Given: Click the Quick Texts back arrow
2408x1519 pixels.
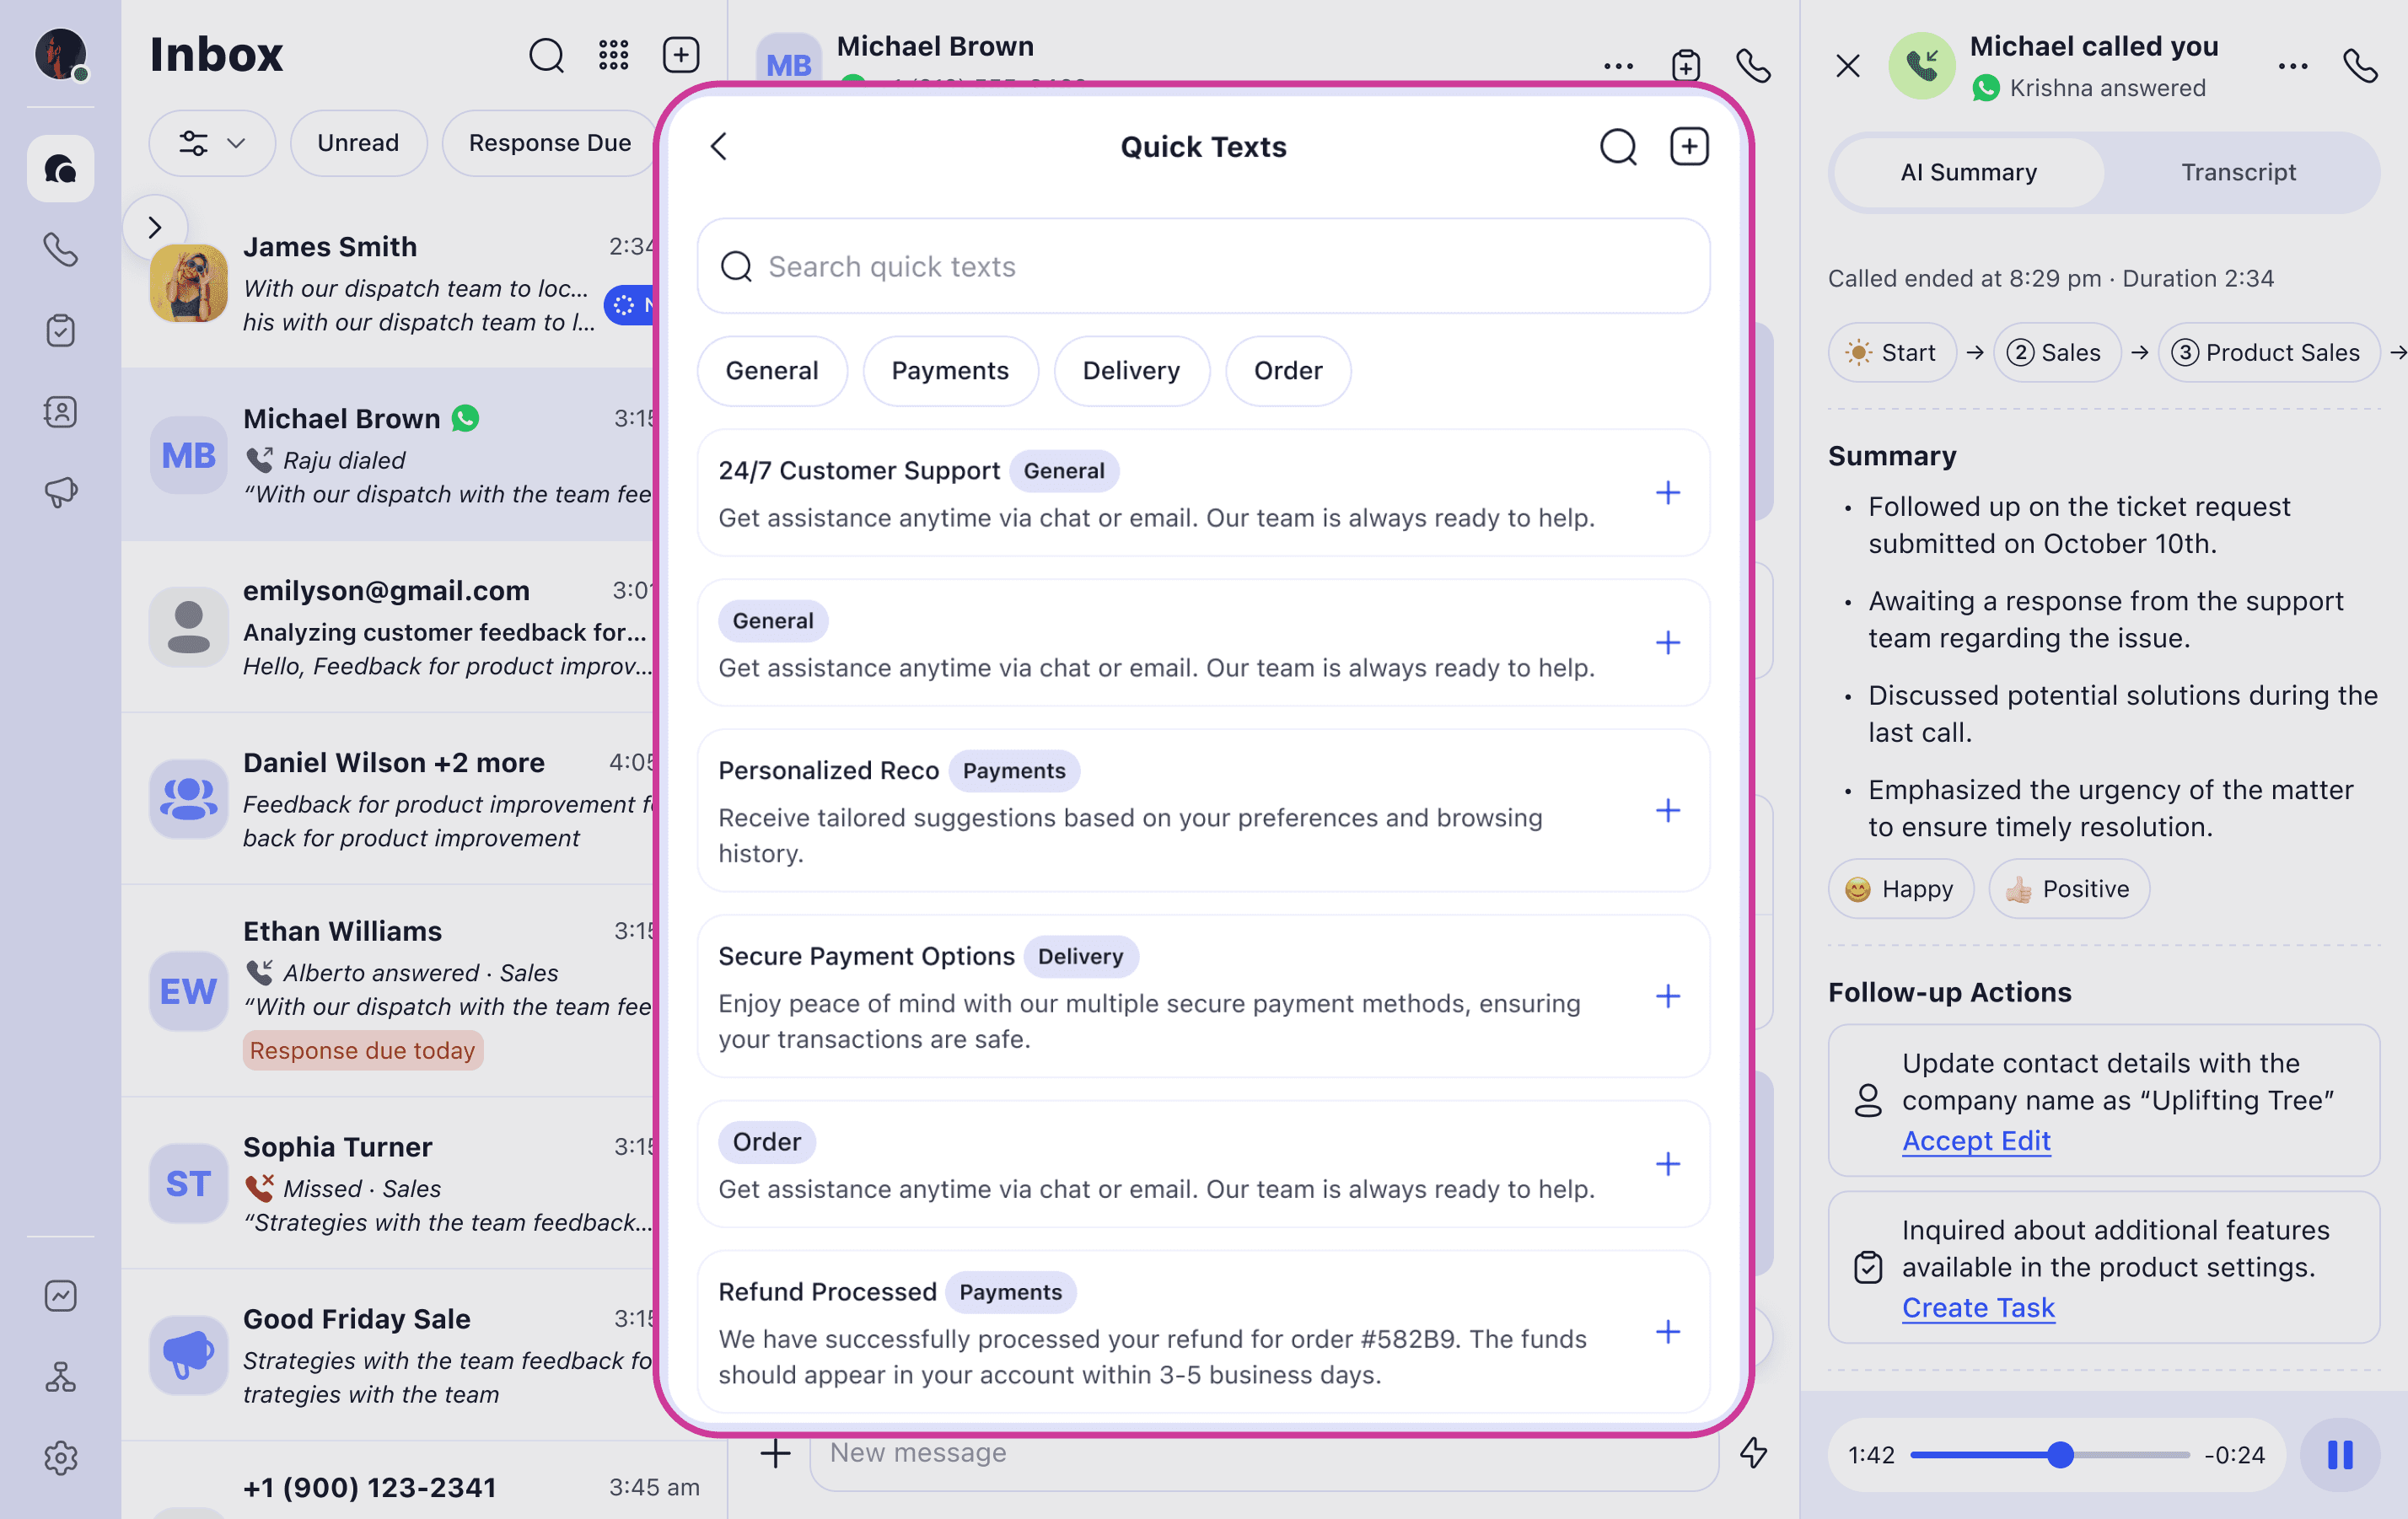Looking at the screenshot, I should pos(719,147).
